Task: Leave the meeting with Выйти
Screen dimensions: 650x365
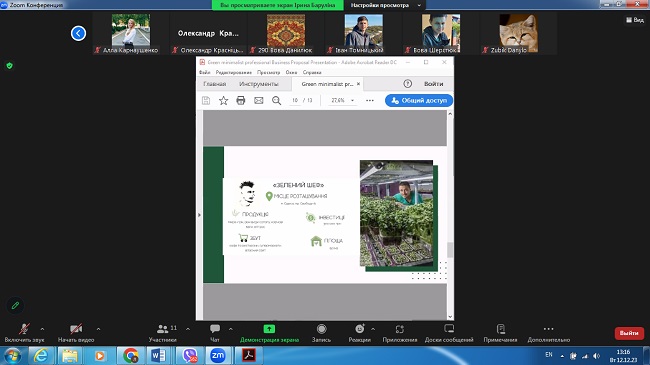Action: pos(629,333)
